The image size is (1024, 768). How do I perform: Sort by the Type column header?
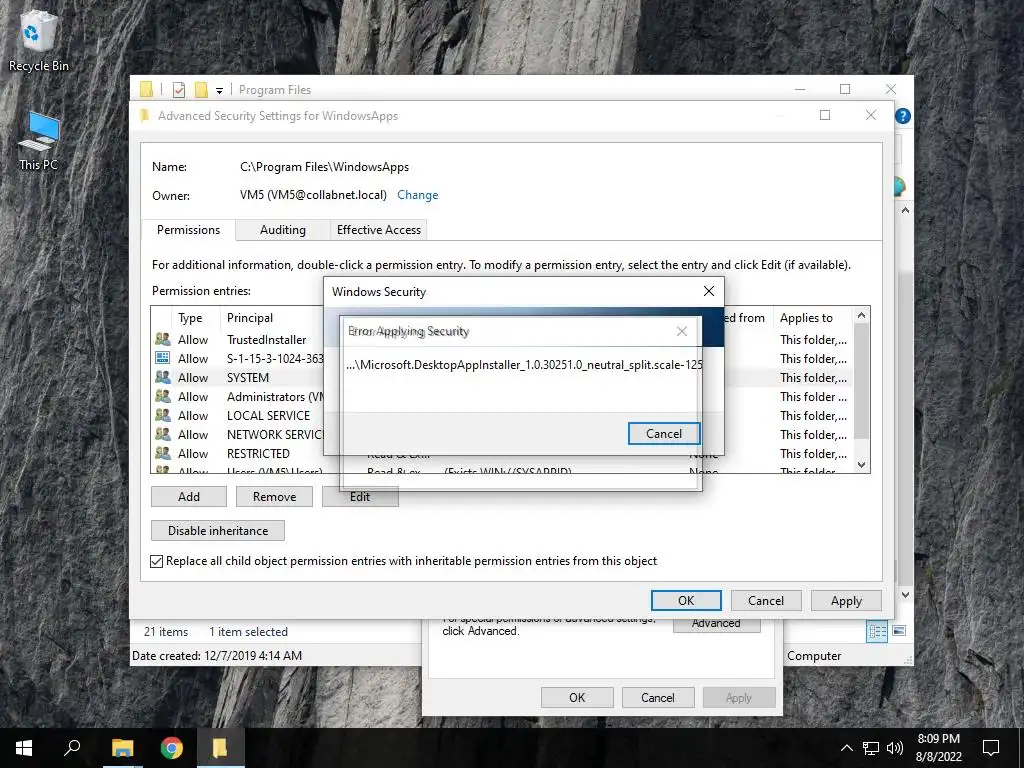[x=190, y=317]
